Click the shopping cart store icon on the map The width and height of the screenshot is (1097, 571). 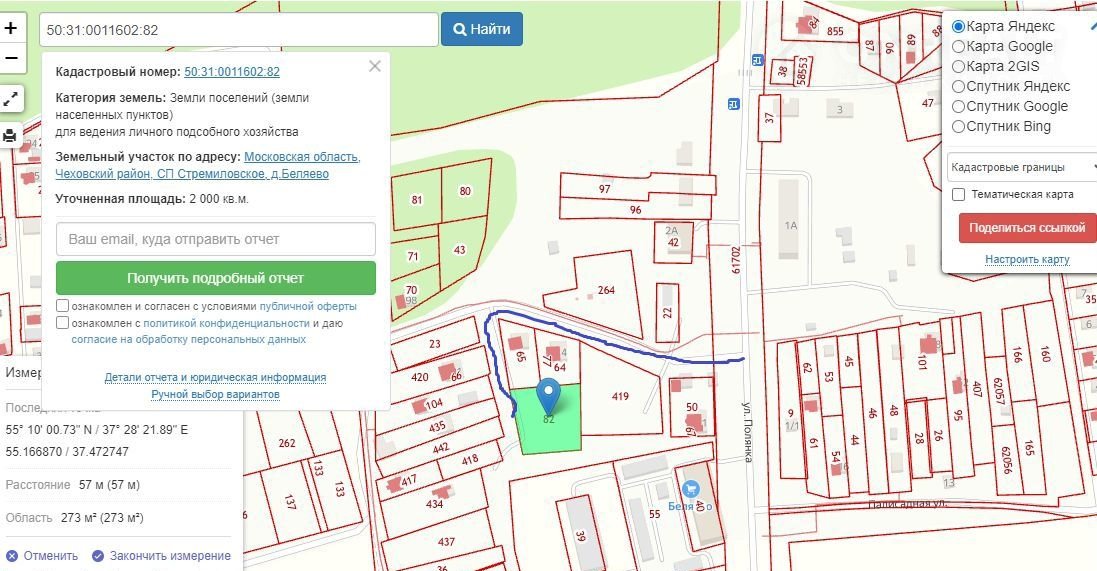(x=689, y=488)
